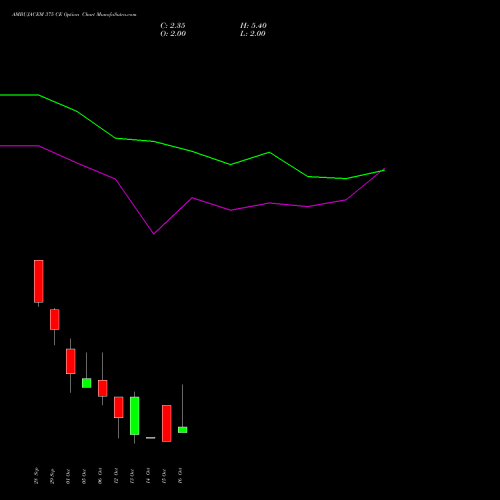Image resolution: width=500 pixels, height=500 pixels.
Task: Click the '01 Oct' date label
Action: pyautogui.click(x=68, y=476)
